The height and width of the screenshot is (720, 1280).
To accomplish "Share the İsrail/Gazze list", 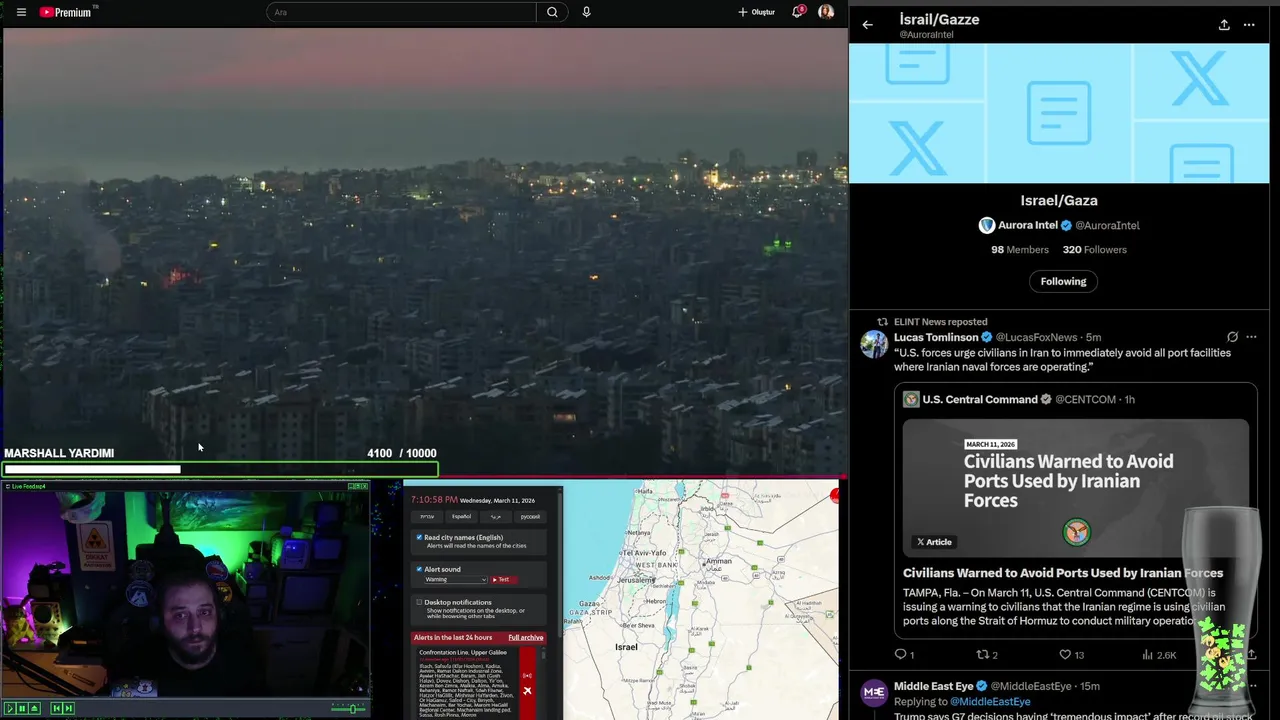I will pos(1224,25).
